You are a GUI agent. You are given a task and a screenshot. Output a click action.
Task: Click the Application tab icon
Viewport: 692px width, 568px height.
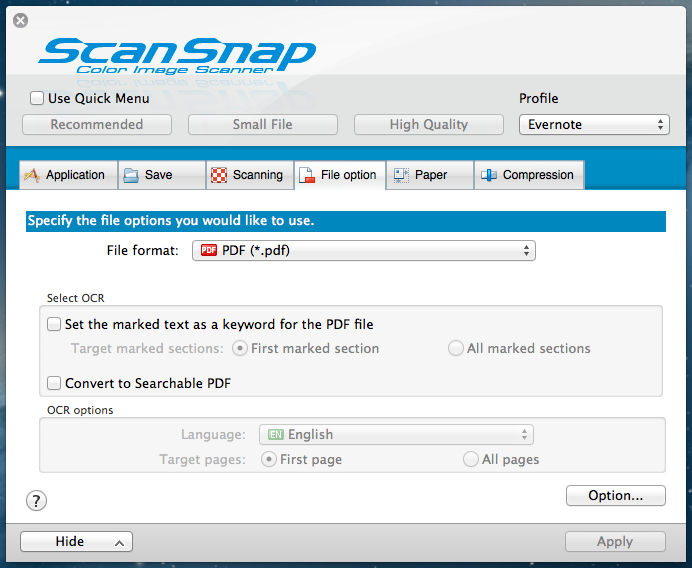pyautogui.click(x=32, y=175)
